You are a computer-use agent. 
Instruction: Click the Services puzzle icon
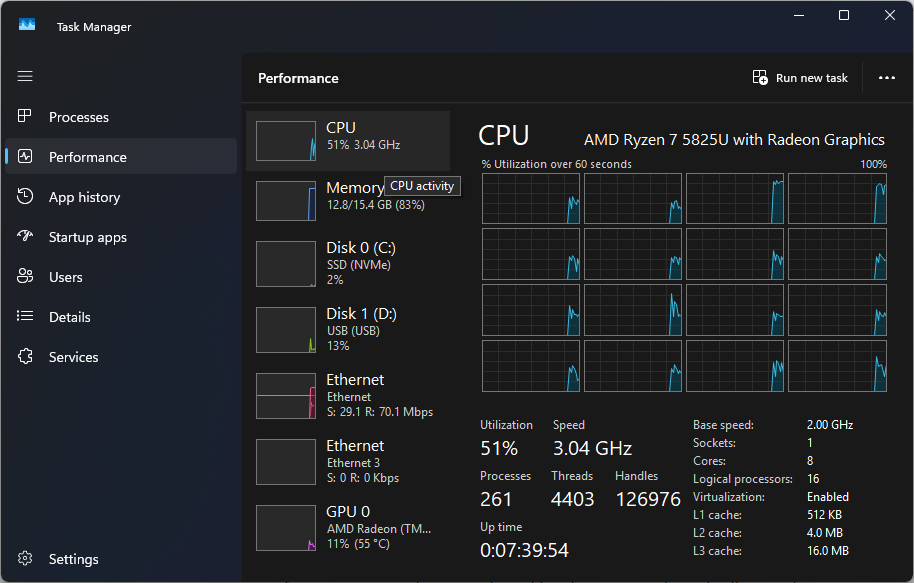(26, 357)
